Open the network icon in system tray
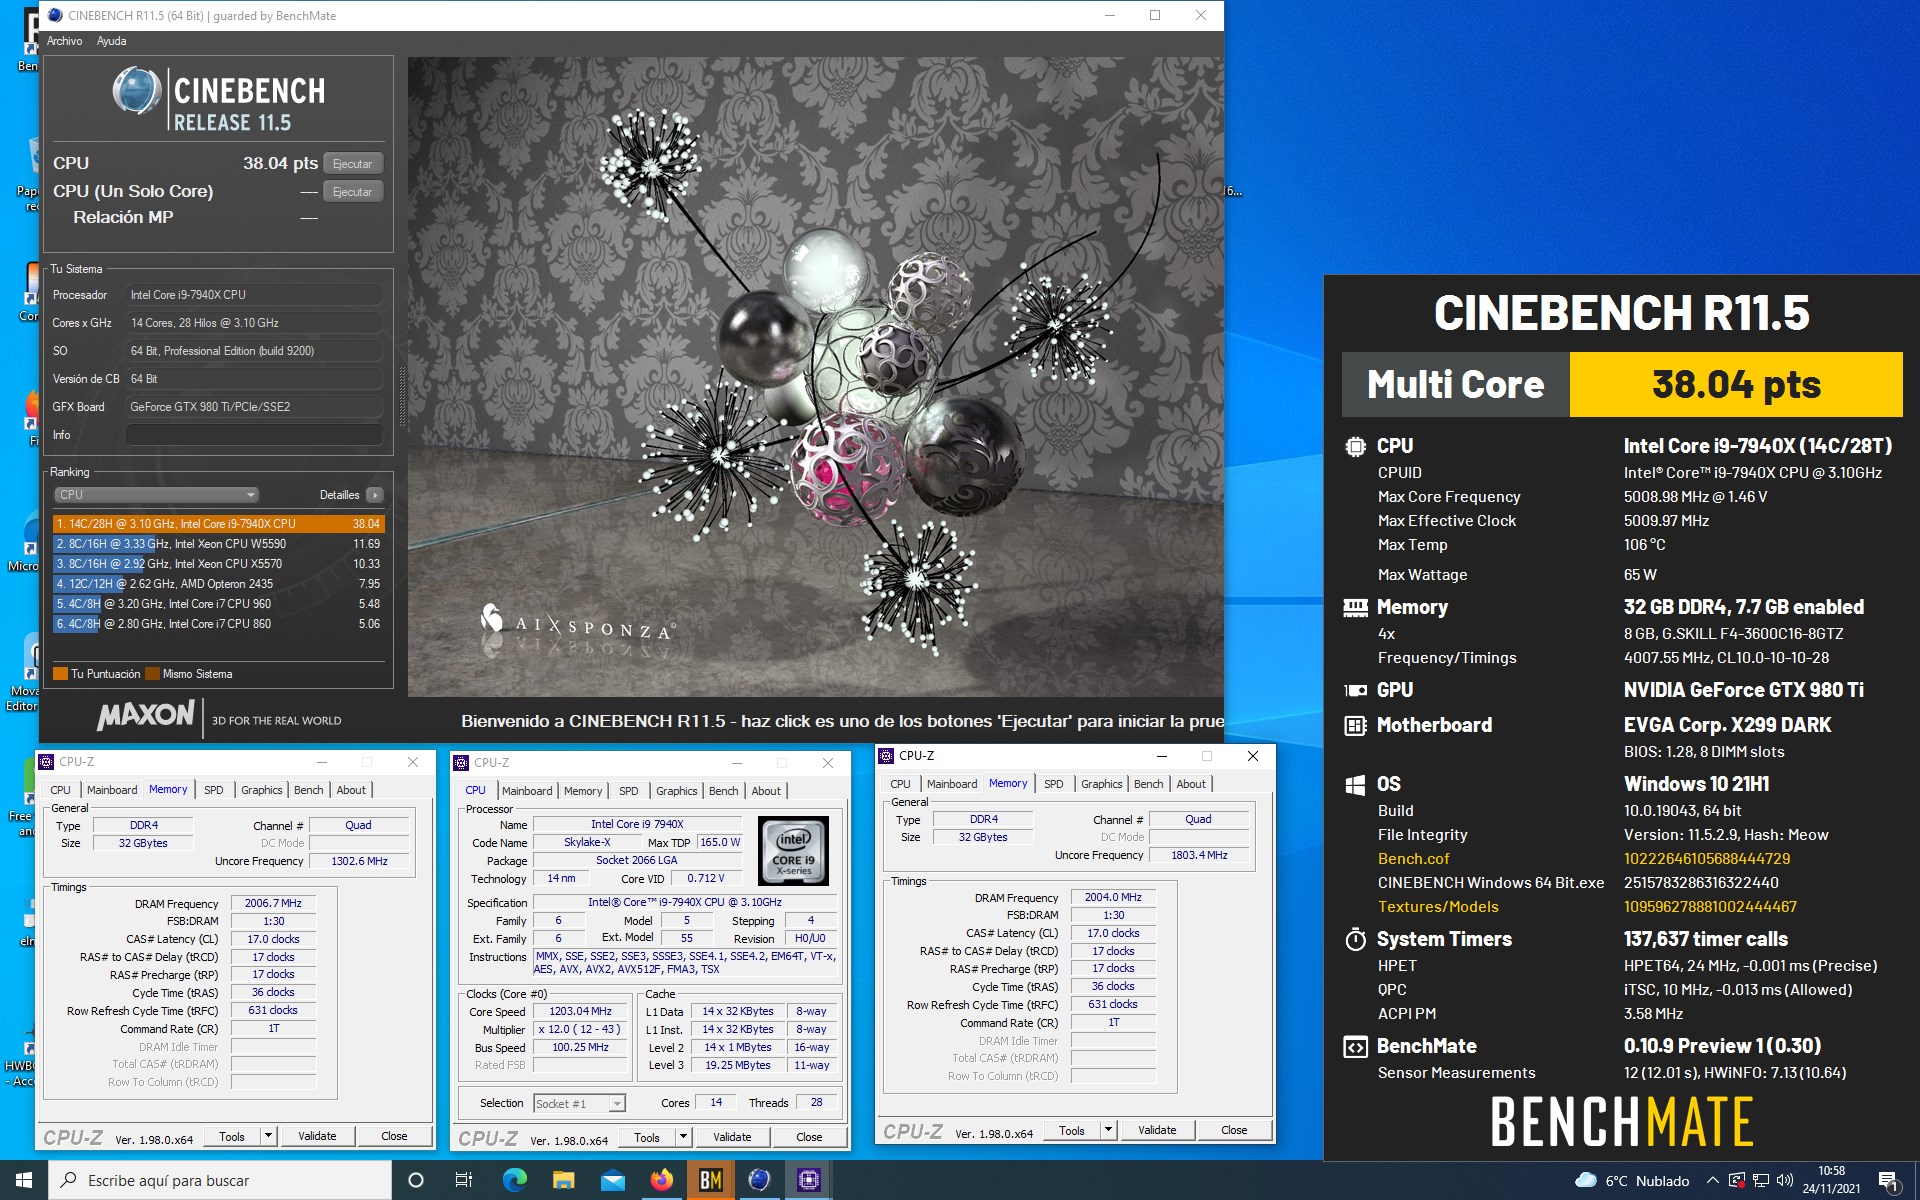The image size is (1920, 1200). 1760,1180
